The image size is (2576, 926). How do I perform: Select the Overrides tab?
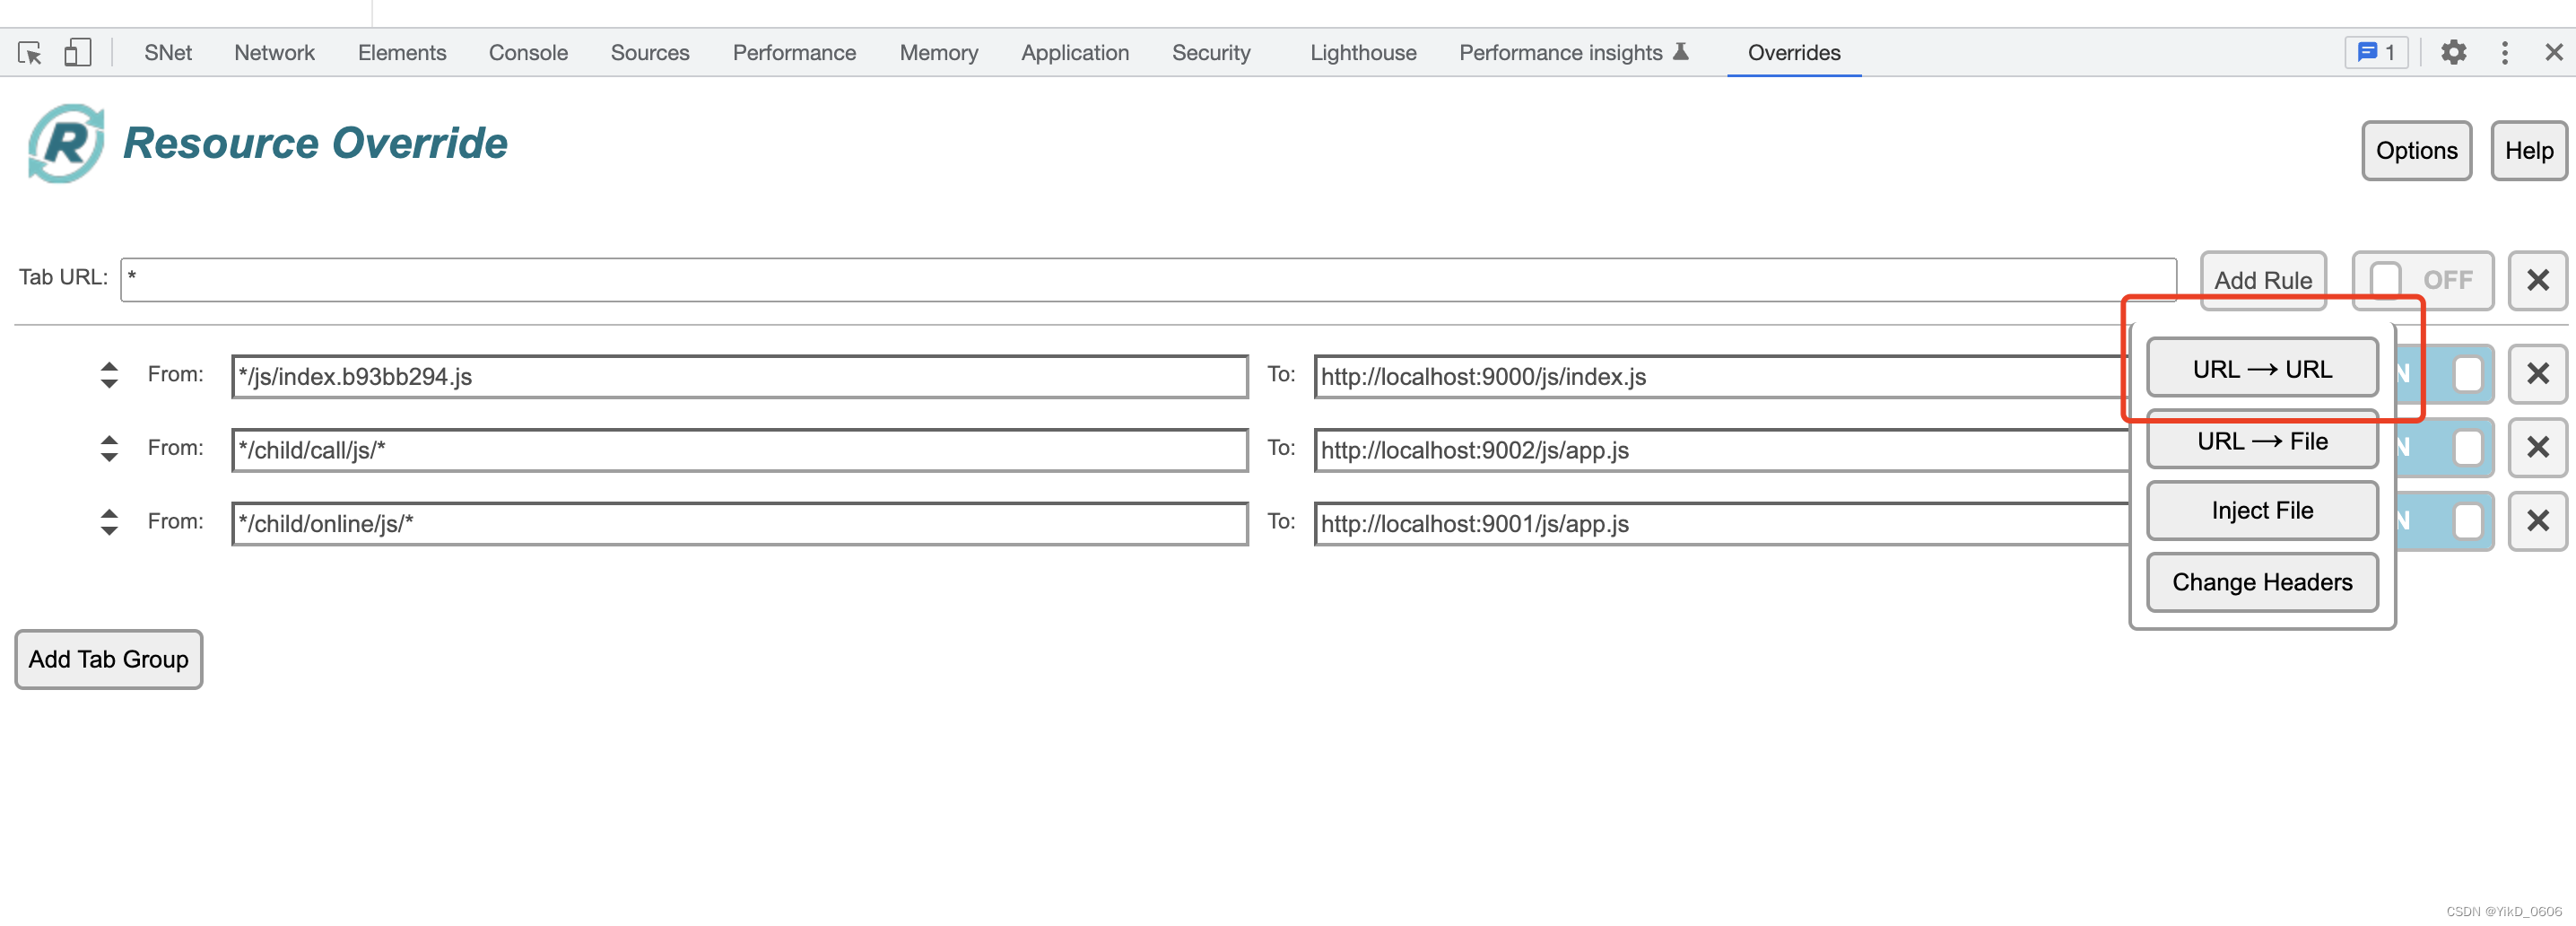point(1794,52)
